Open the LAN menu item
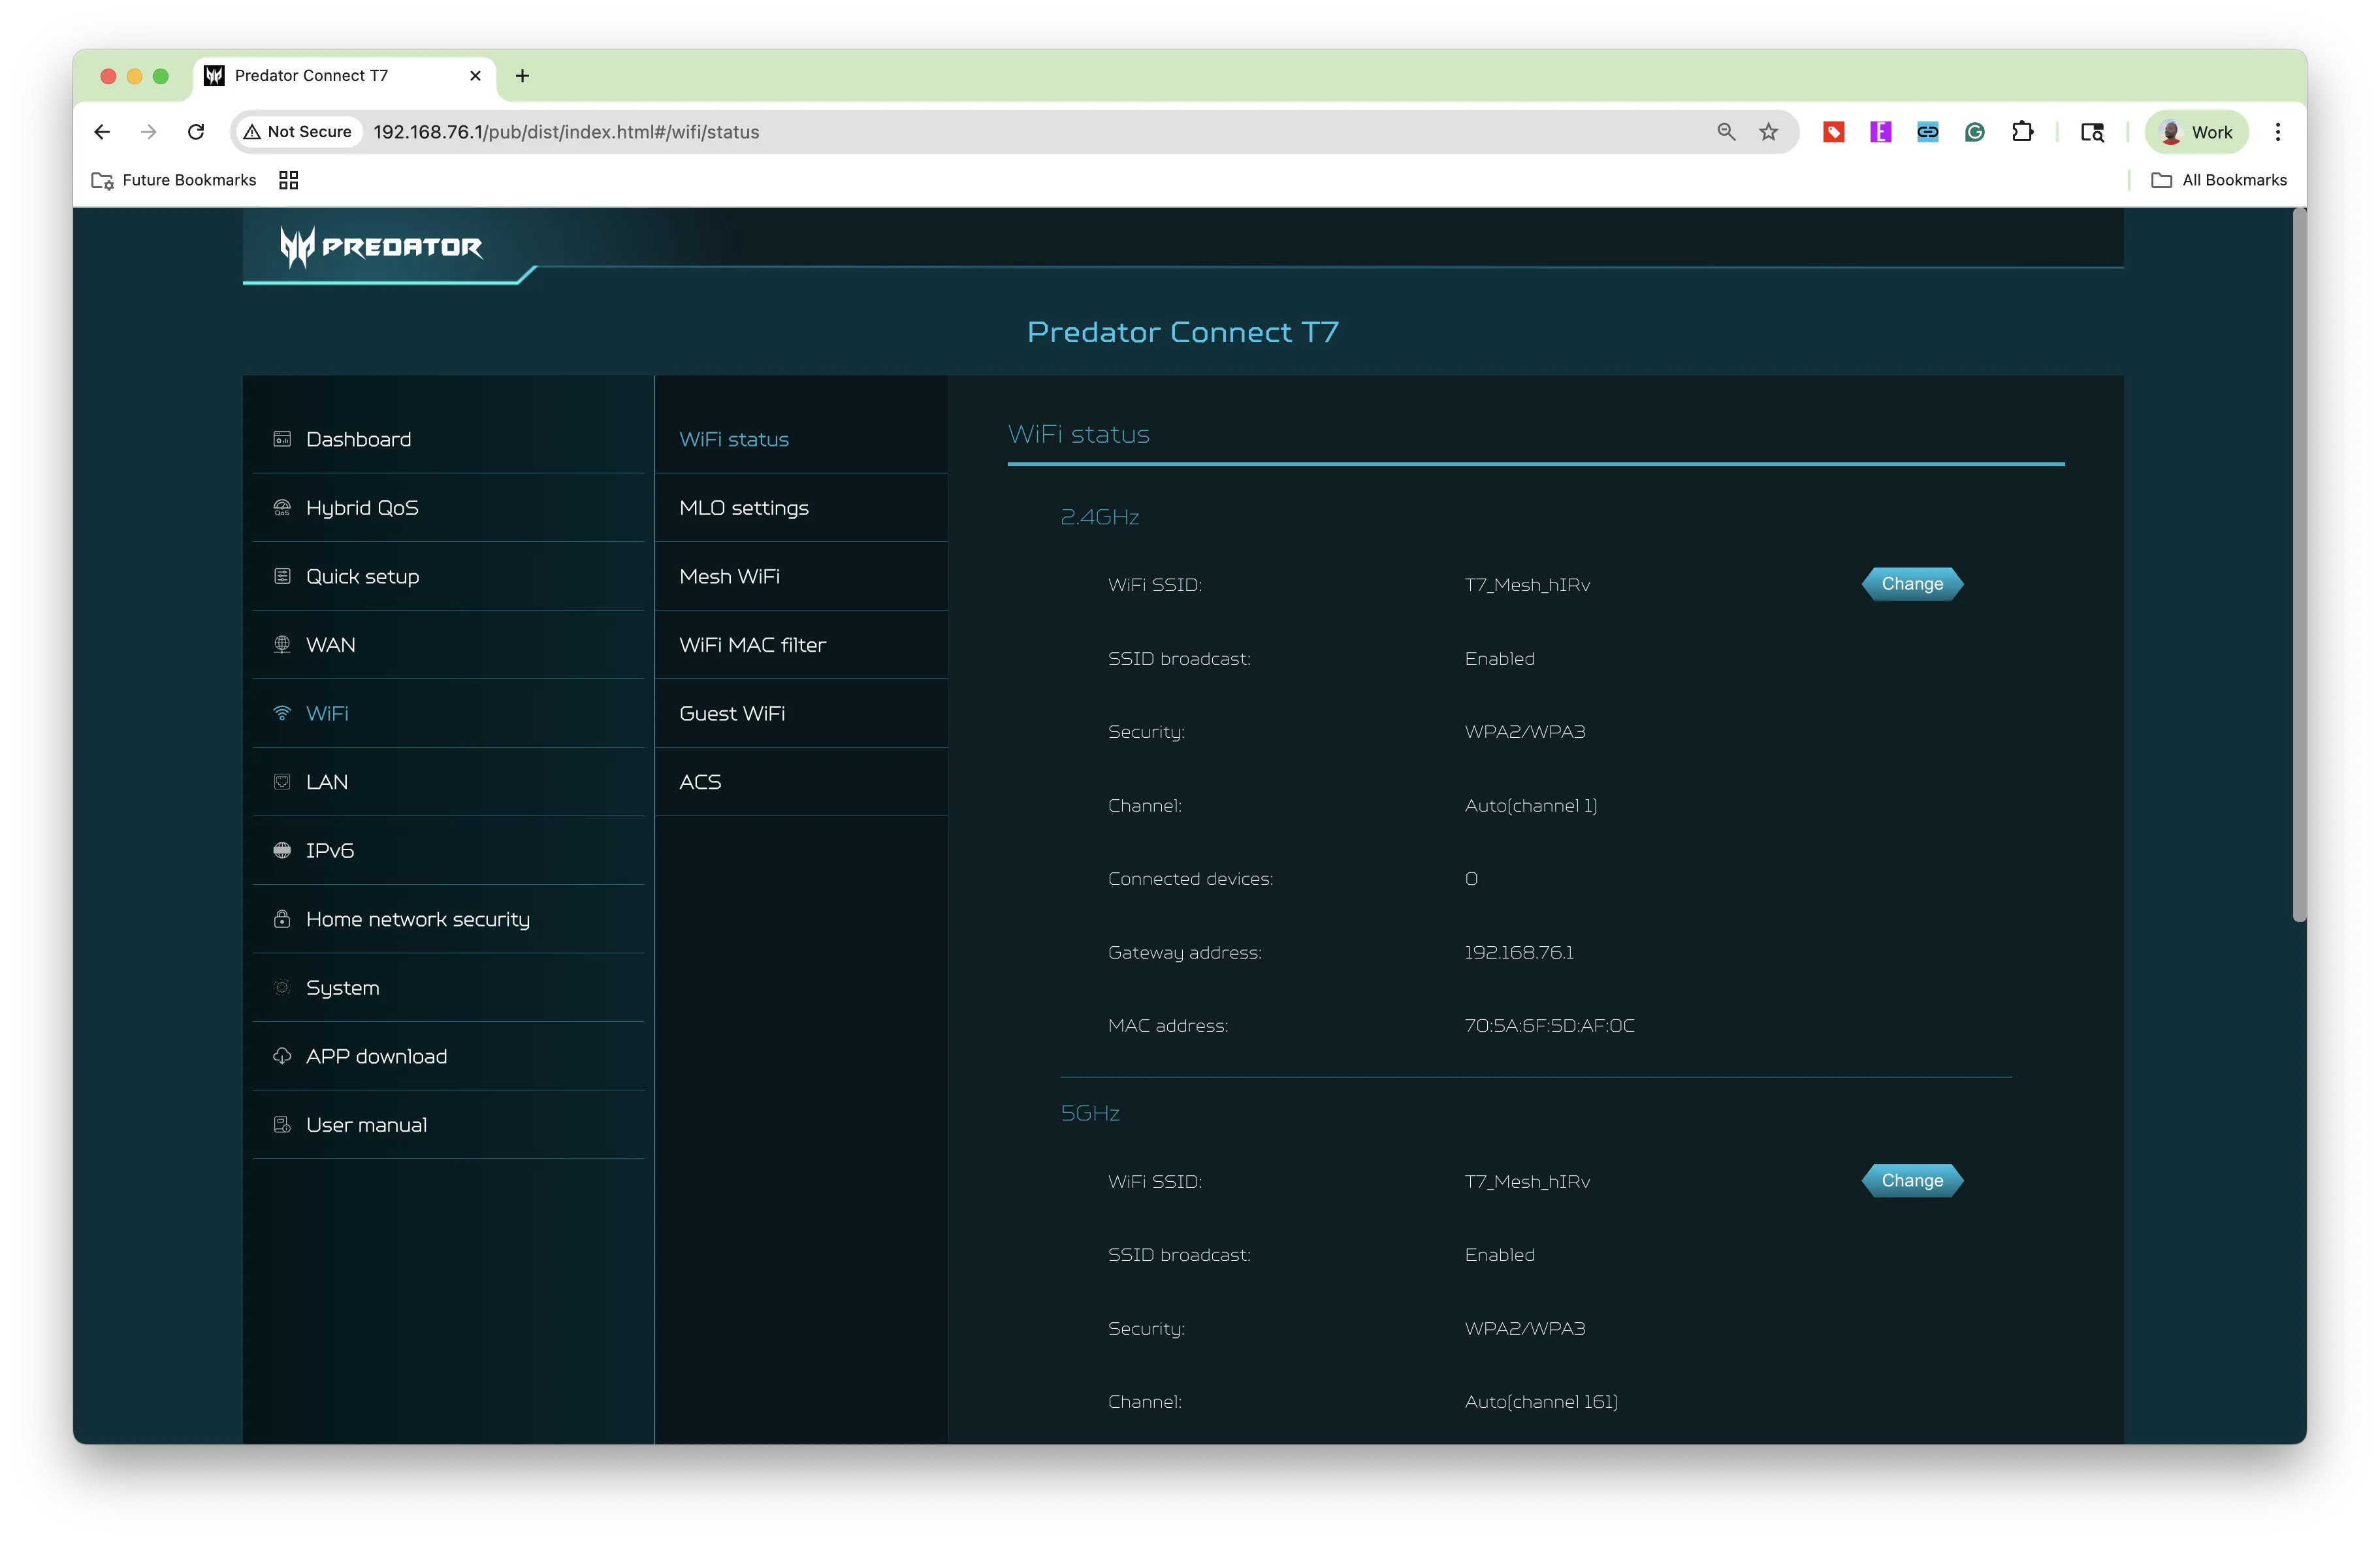The image size is (2380, 1541). click(x=448, y=782)
